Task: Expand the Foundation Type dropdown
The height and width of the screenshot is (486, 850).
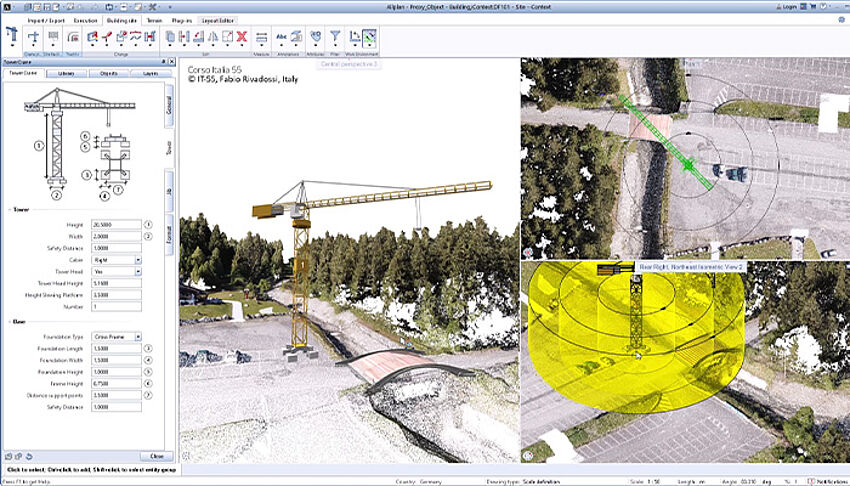Action: [x=138, y=337]
